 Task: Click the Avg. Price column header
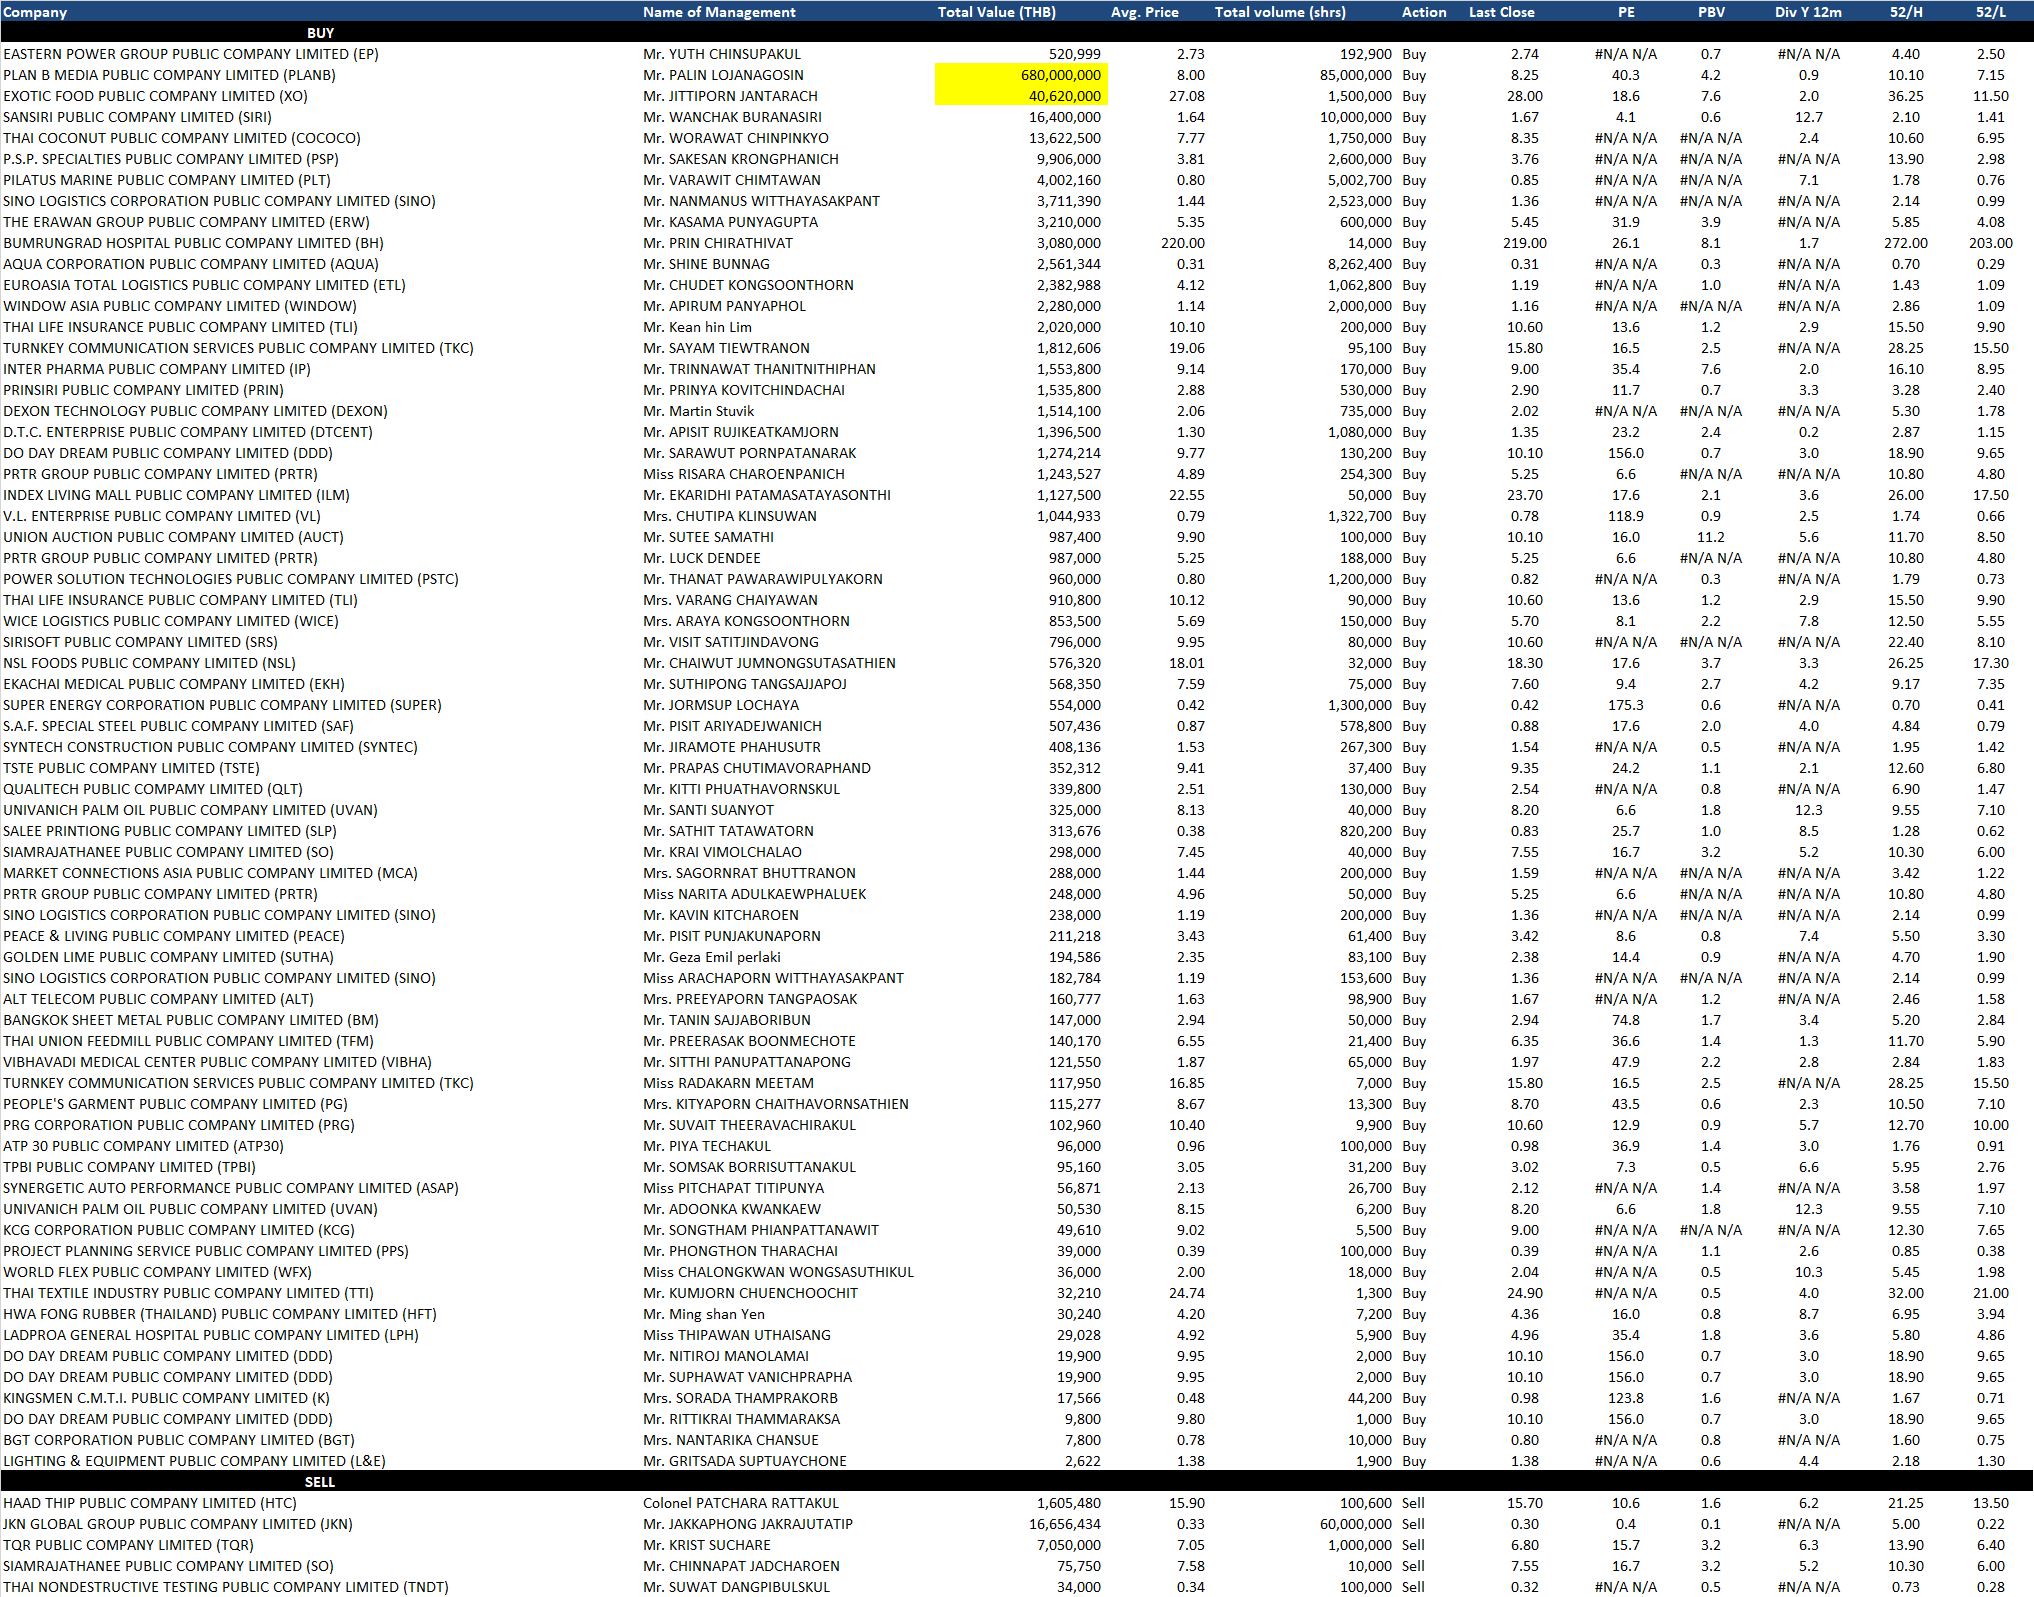tap(1144, 12)
